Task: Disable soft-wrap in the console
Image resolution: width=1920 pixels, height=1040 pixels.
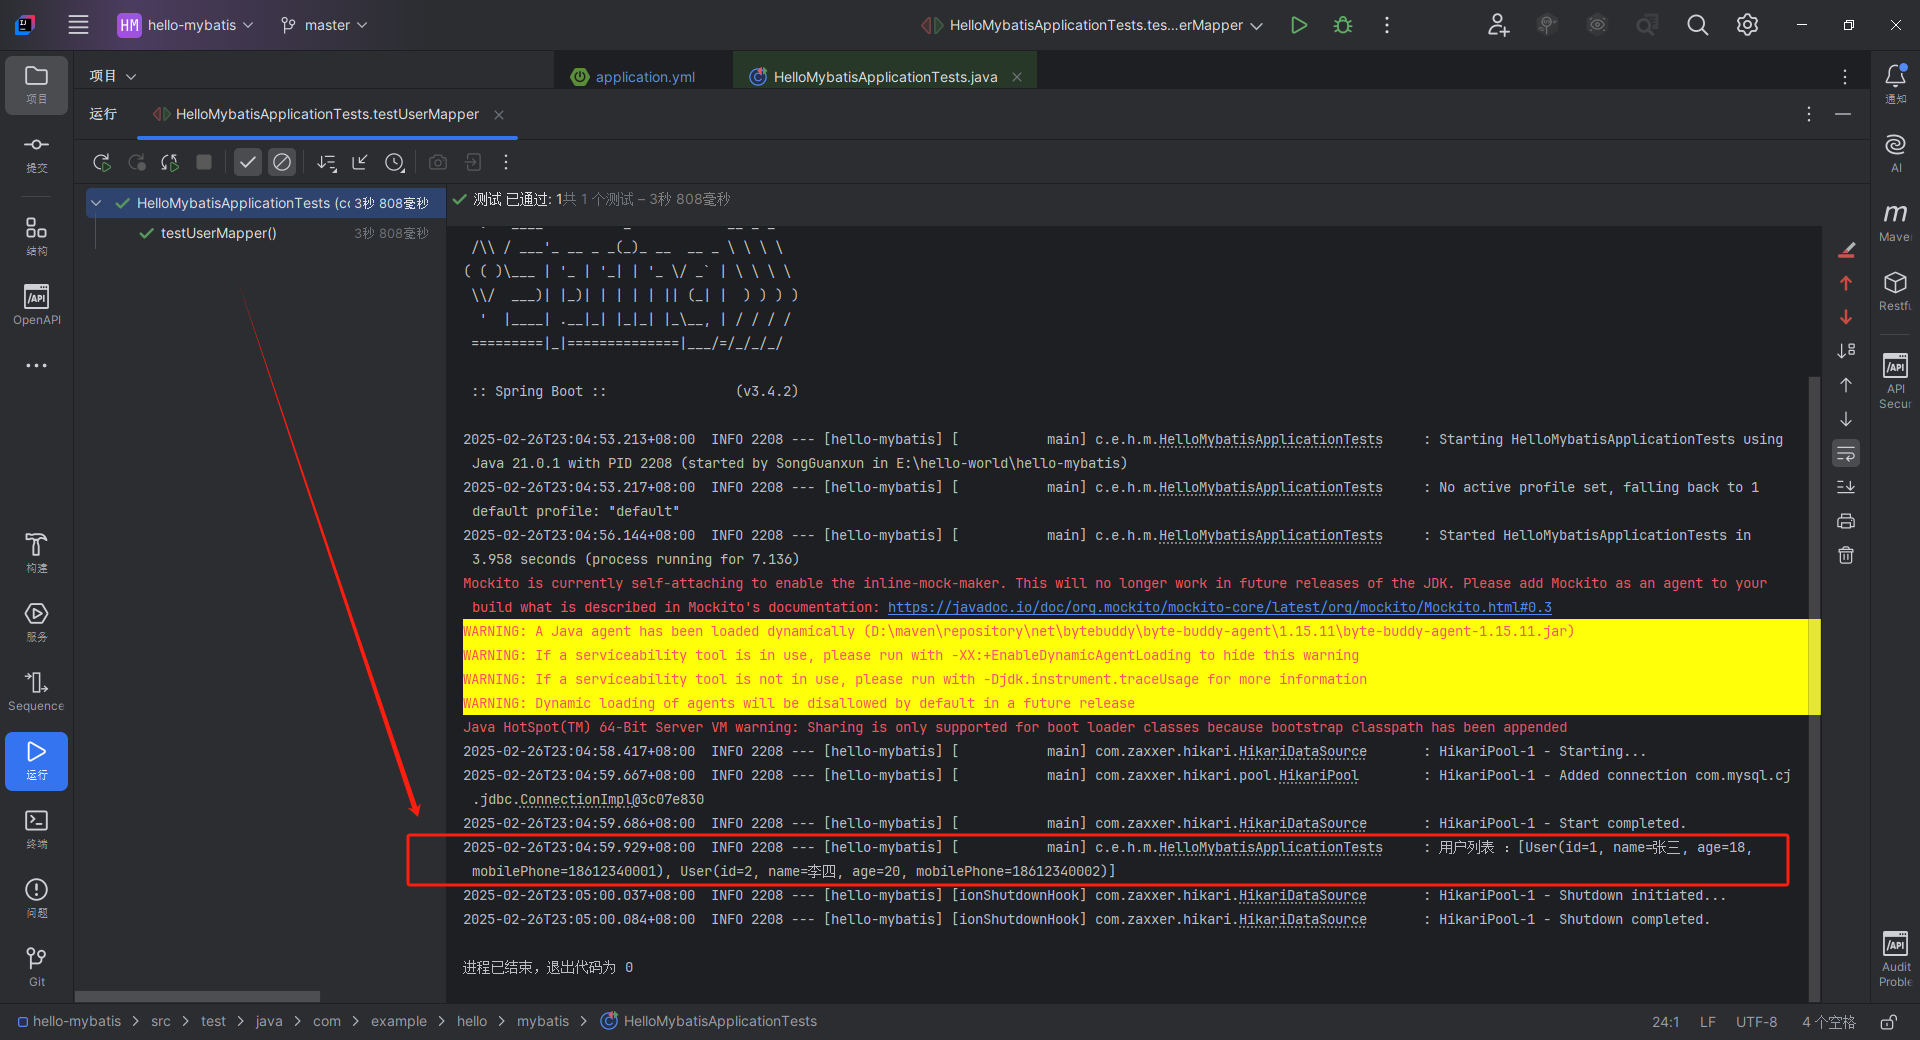Action: click(1845, 453)
